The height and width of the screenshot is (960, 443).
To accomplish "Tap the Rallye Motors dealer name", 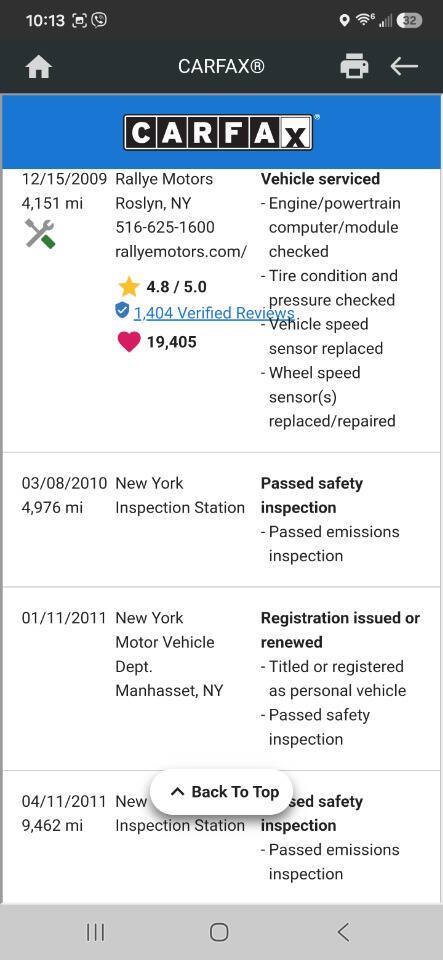I will [164, 179].
